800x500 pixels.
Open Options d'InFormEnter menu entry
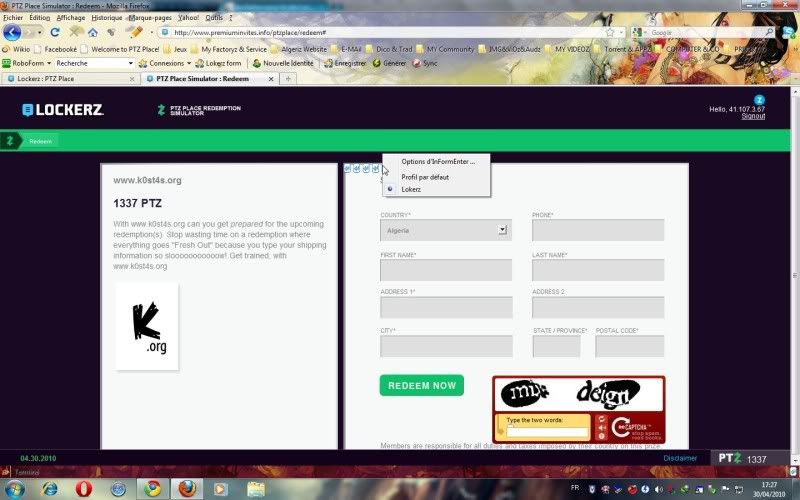[438, 161]
